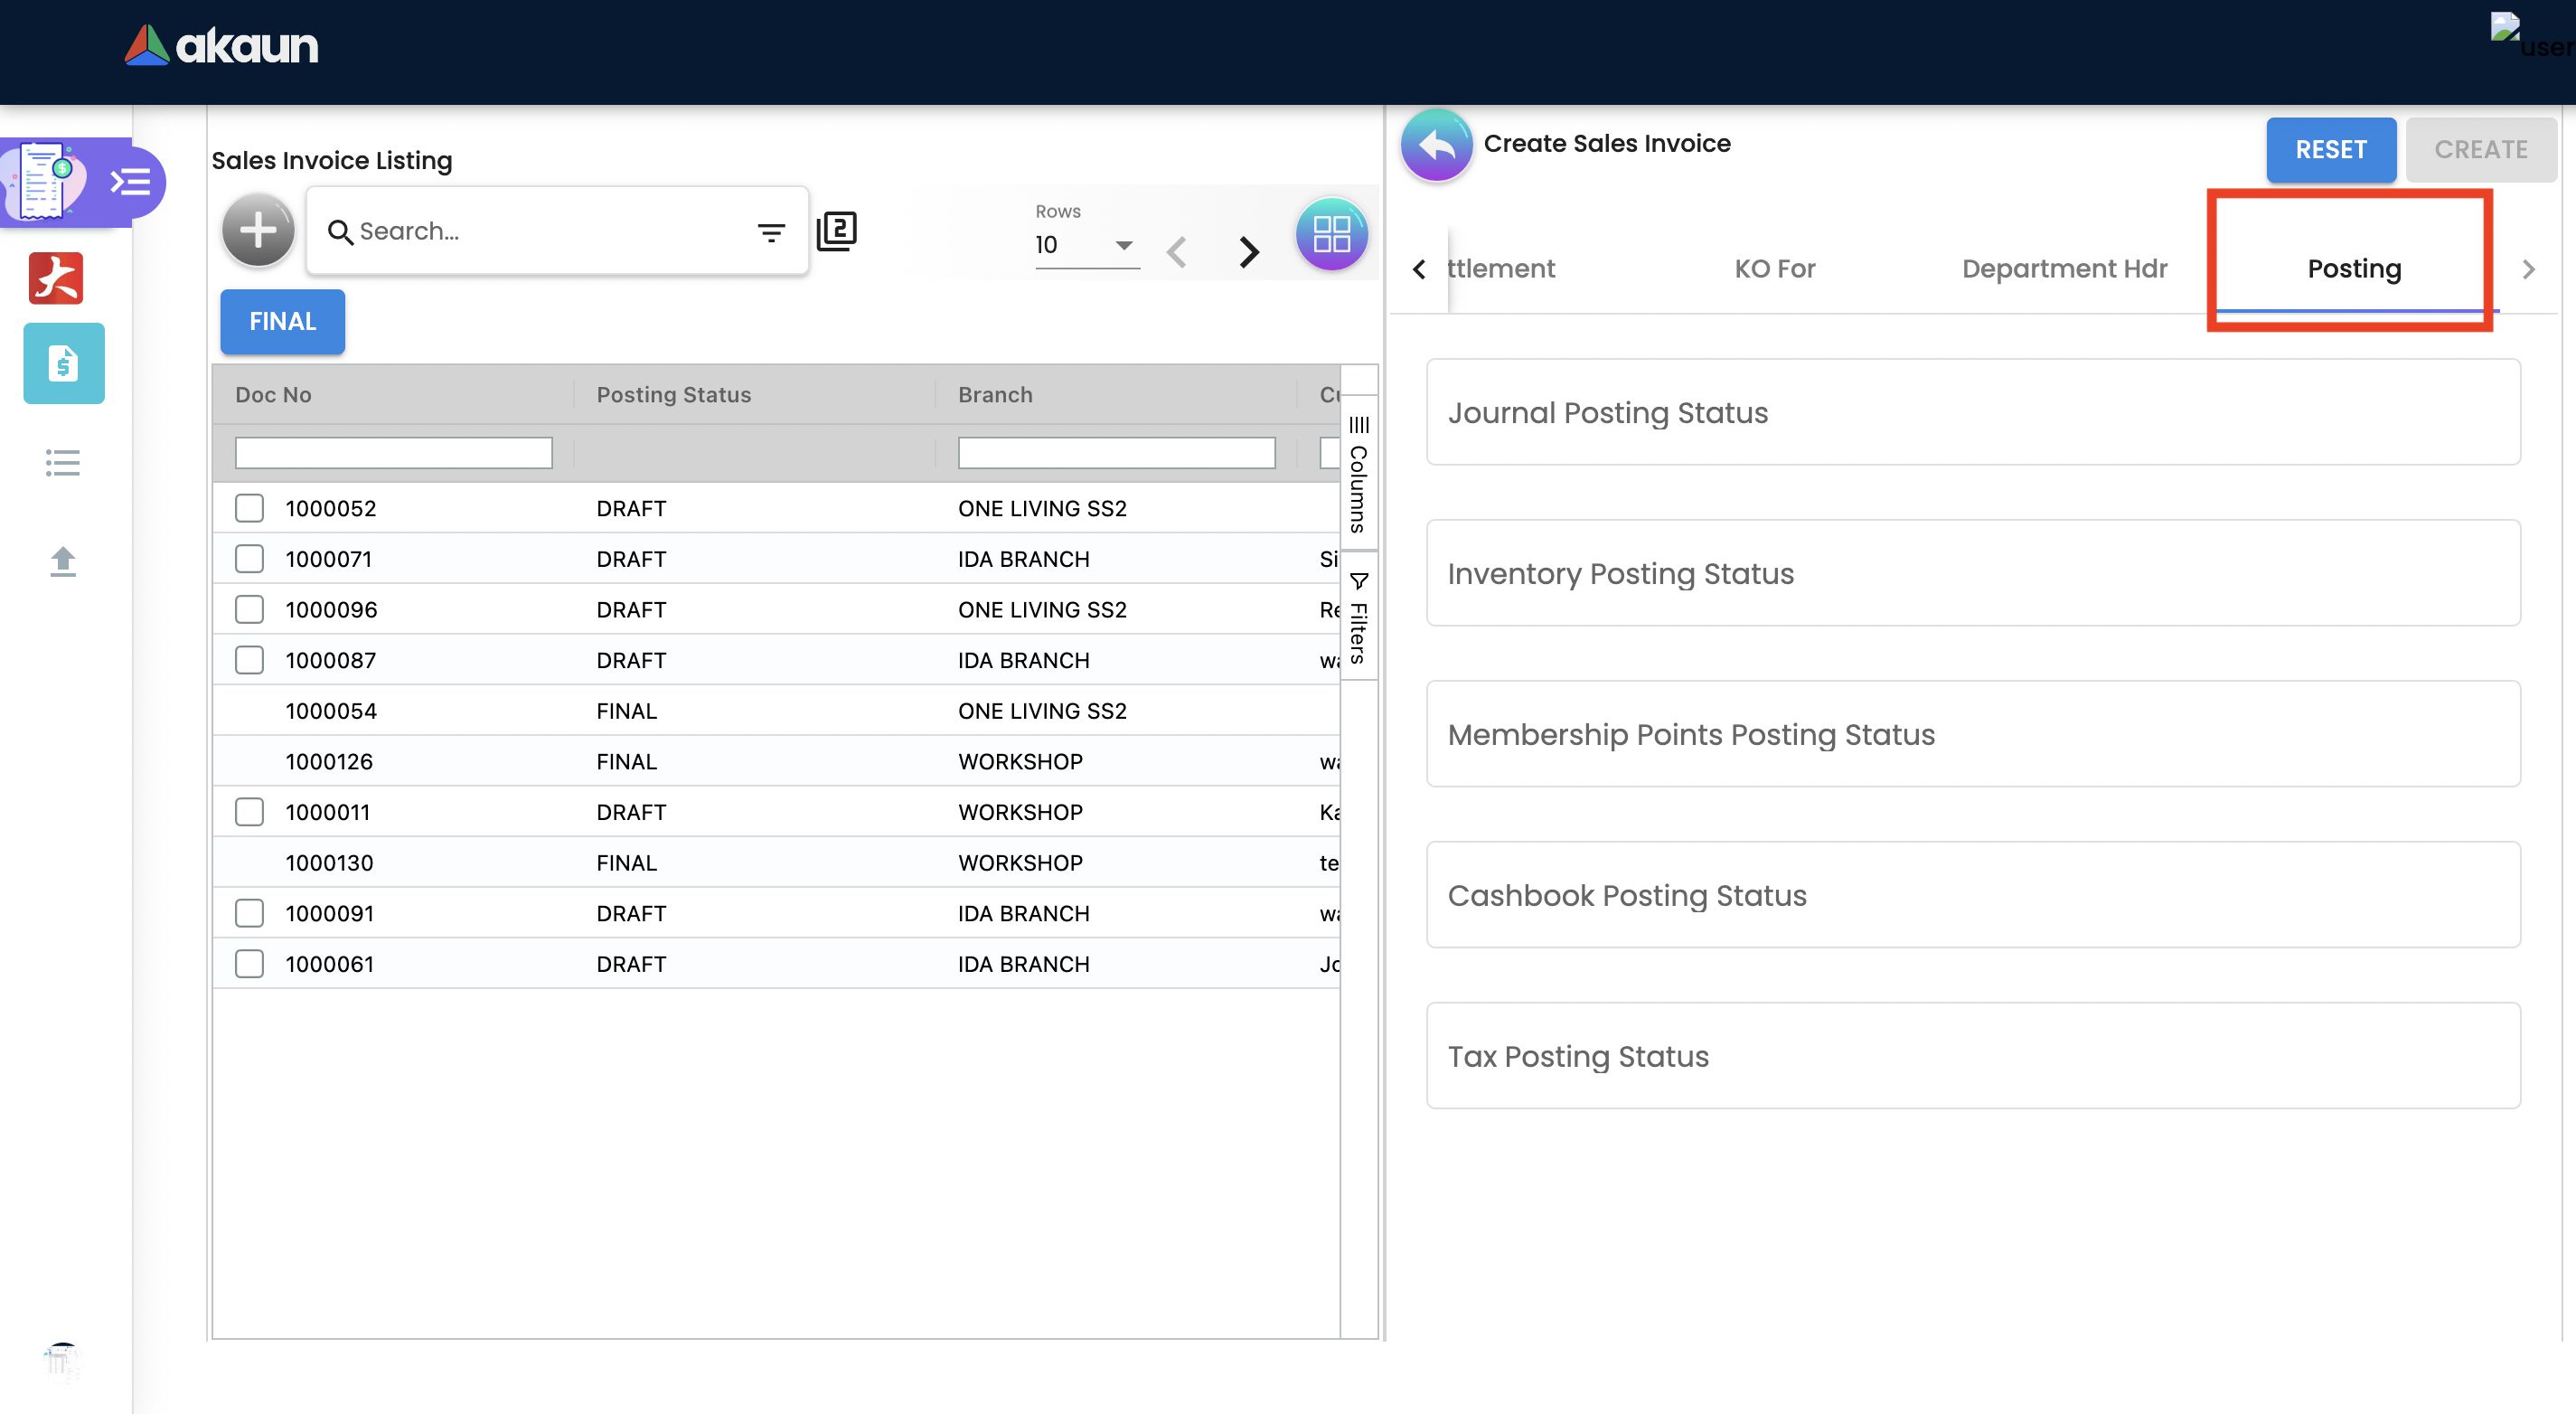Open the list view sidebar icon

point(63,462)
